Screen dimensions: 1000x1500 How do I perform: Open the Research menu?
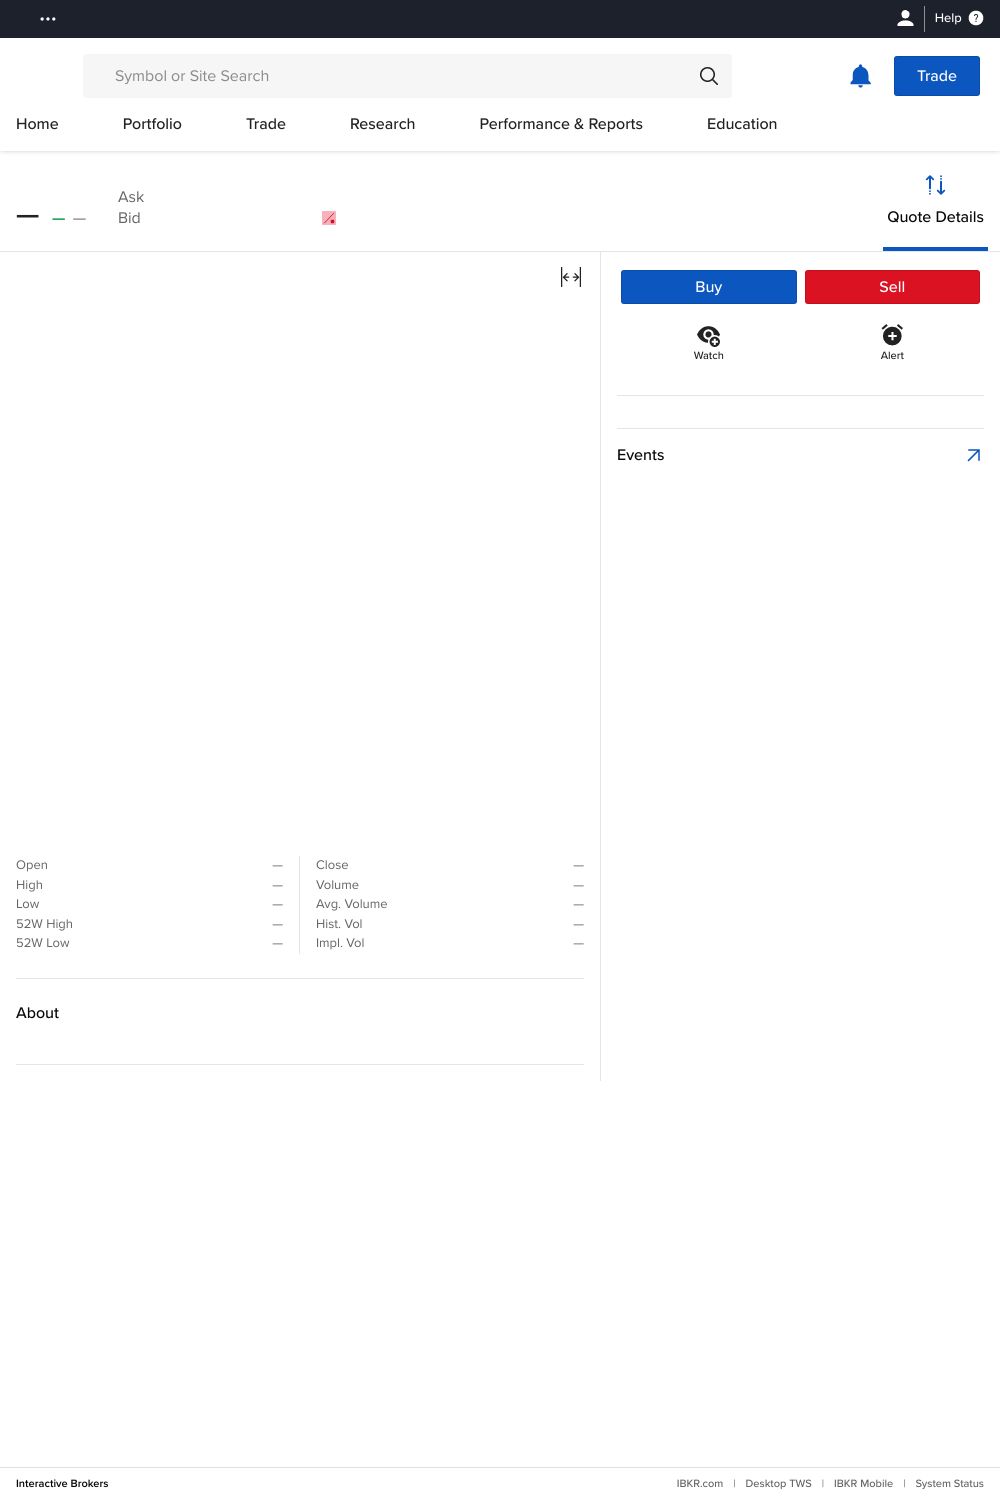pos(382,124)
